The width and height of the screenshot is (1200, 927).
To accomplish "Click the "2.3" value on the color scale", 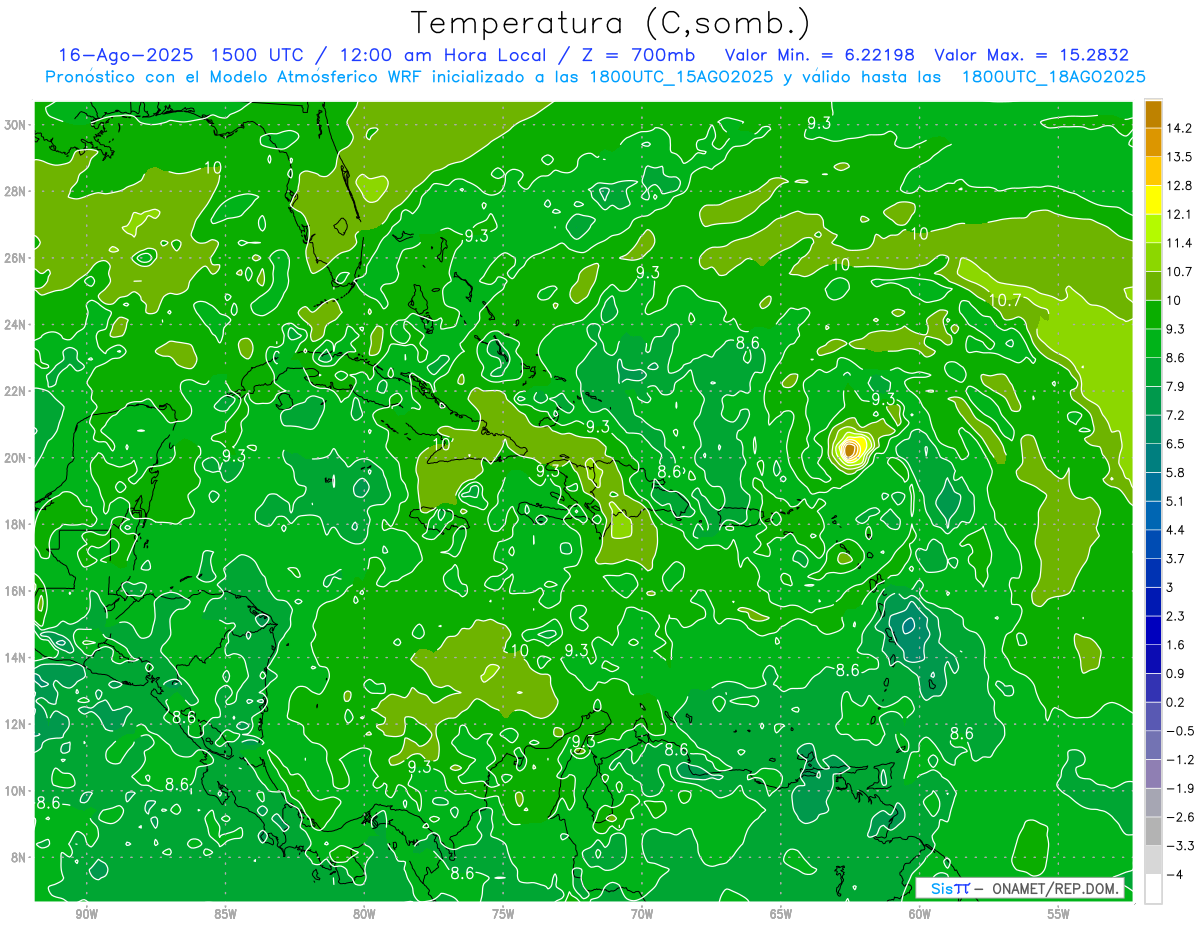I will [x=1176, y=616].
